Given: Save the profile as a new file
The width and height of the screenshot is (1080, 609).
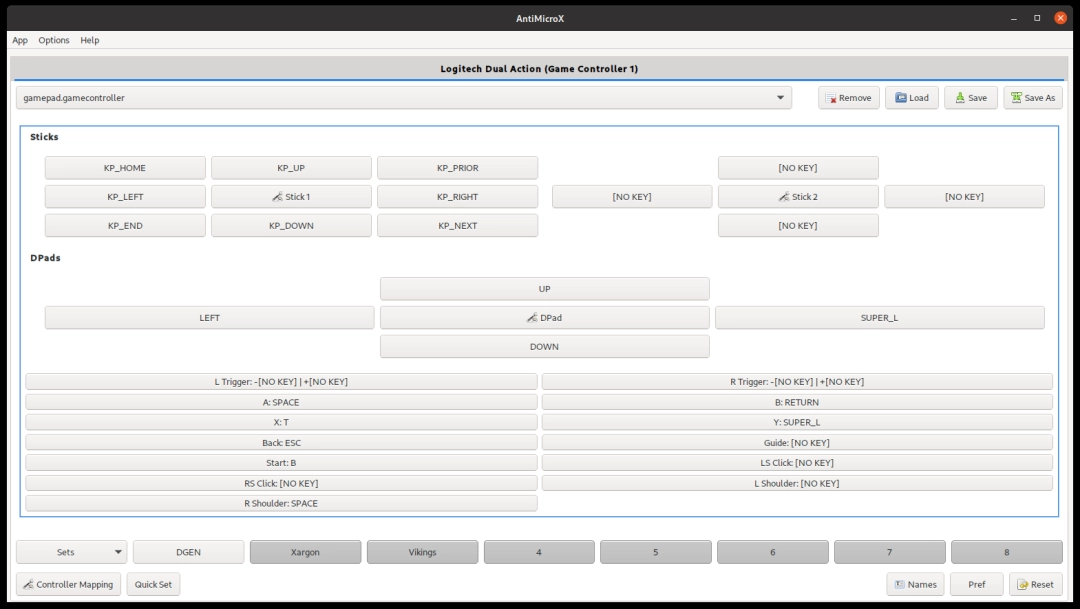Looking at the screenshot, I should 1032,97.
